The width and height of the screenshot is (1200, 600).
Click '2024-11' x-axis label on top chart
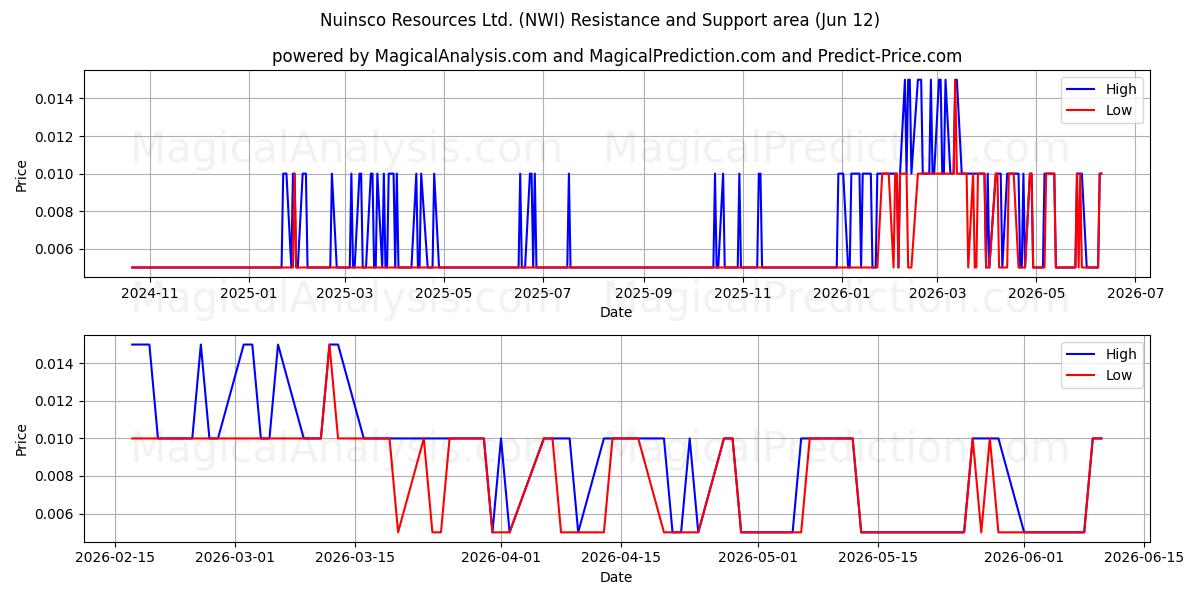pyautogui.click(x=150, y=293)
